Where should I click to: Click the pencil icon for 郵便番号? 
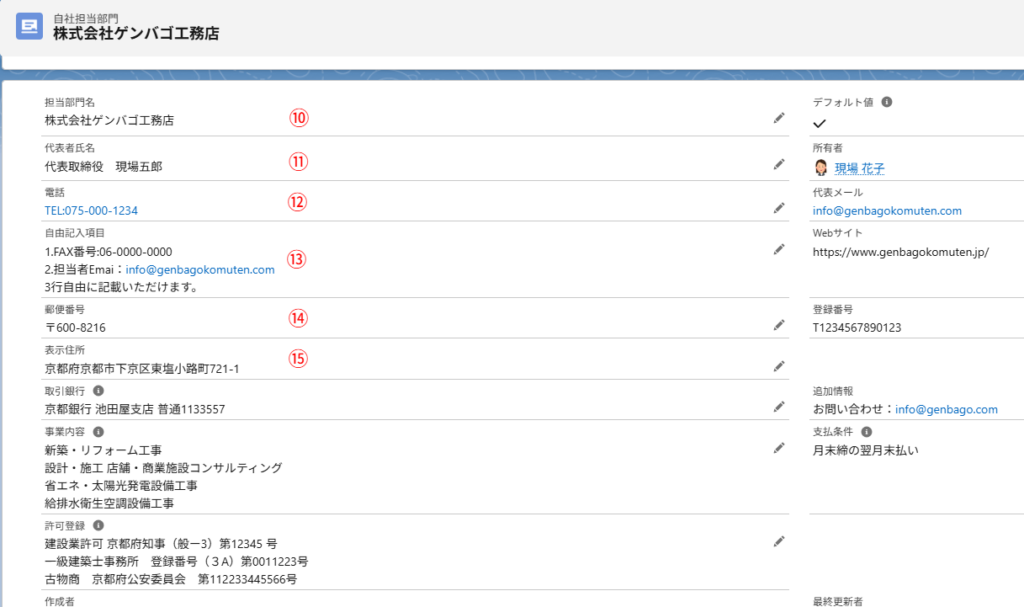779,325
